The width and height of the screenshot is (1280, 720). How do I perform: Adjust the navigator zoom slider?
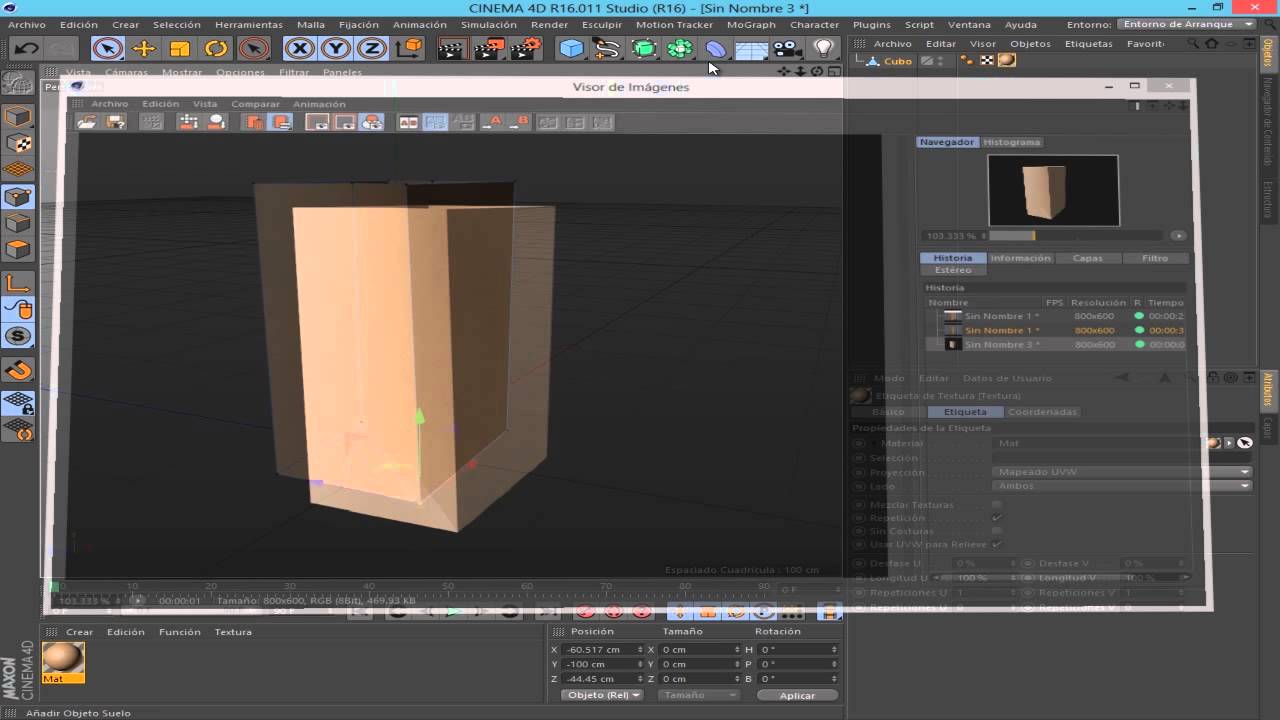click(1075, 236)
